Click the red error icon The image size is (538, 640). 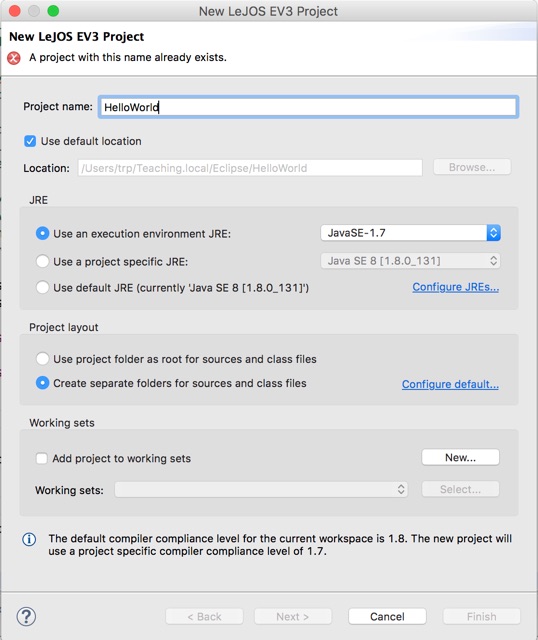pyautogui.click(x=14, y=58)
